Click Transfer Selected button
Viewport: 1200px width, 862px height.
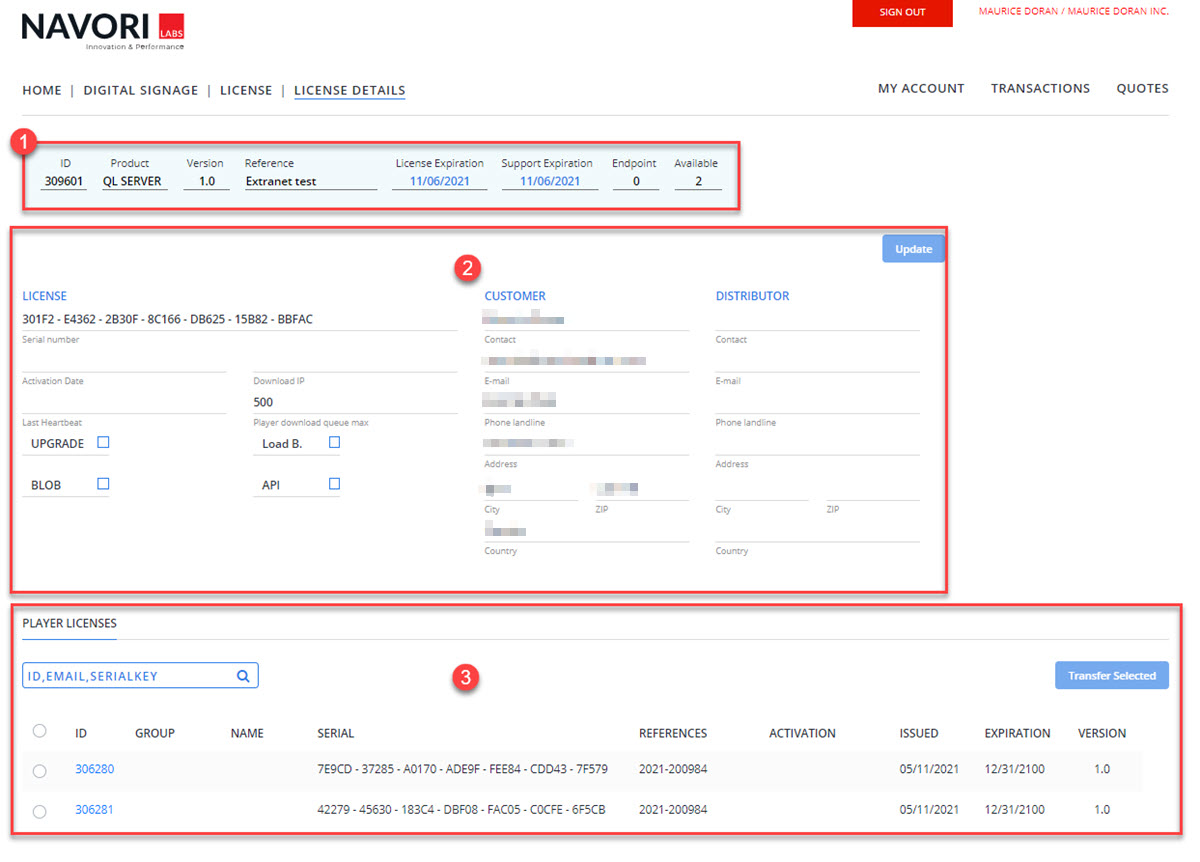1112,676
